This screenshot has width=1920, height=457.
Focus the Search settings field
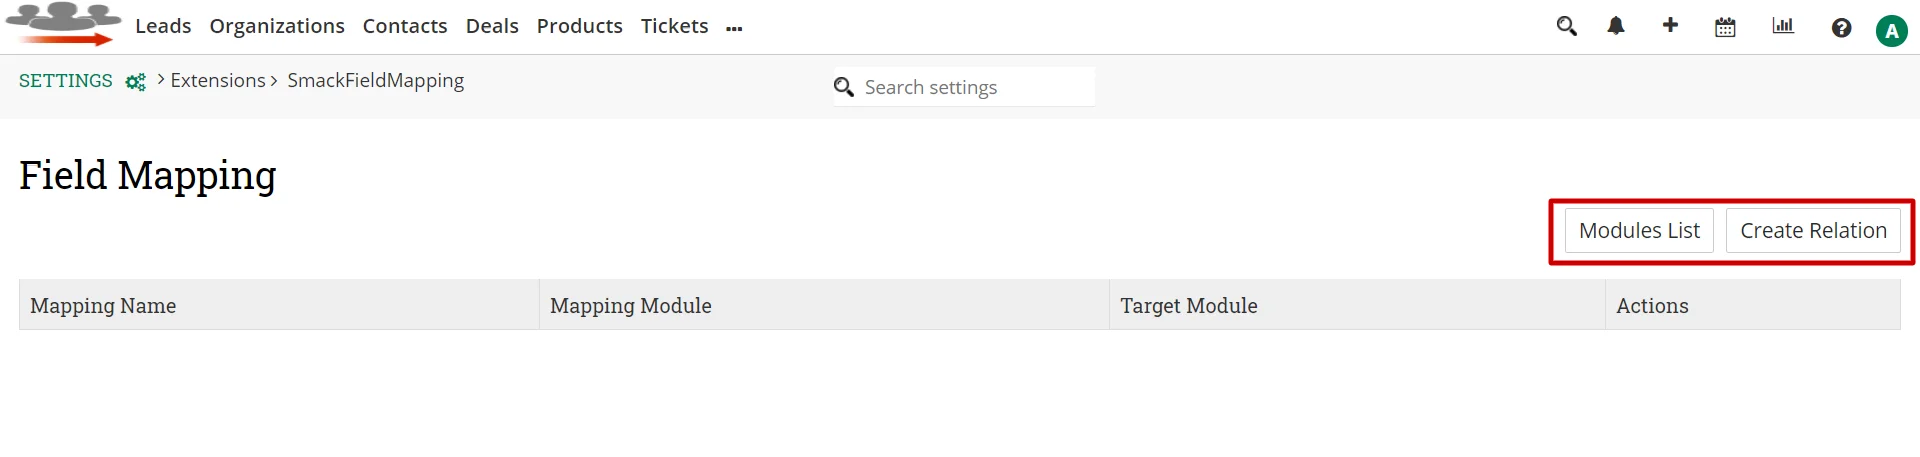tap(975, 87)
